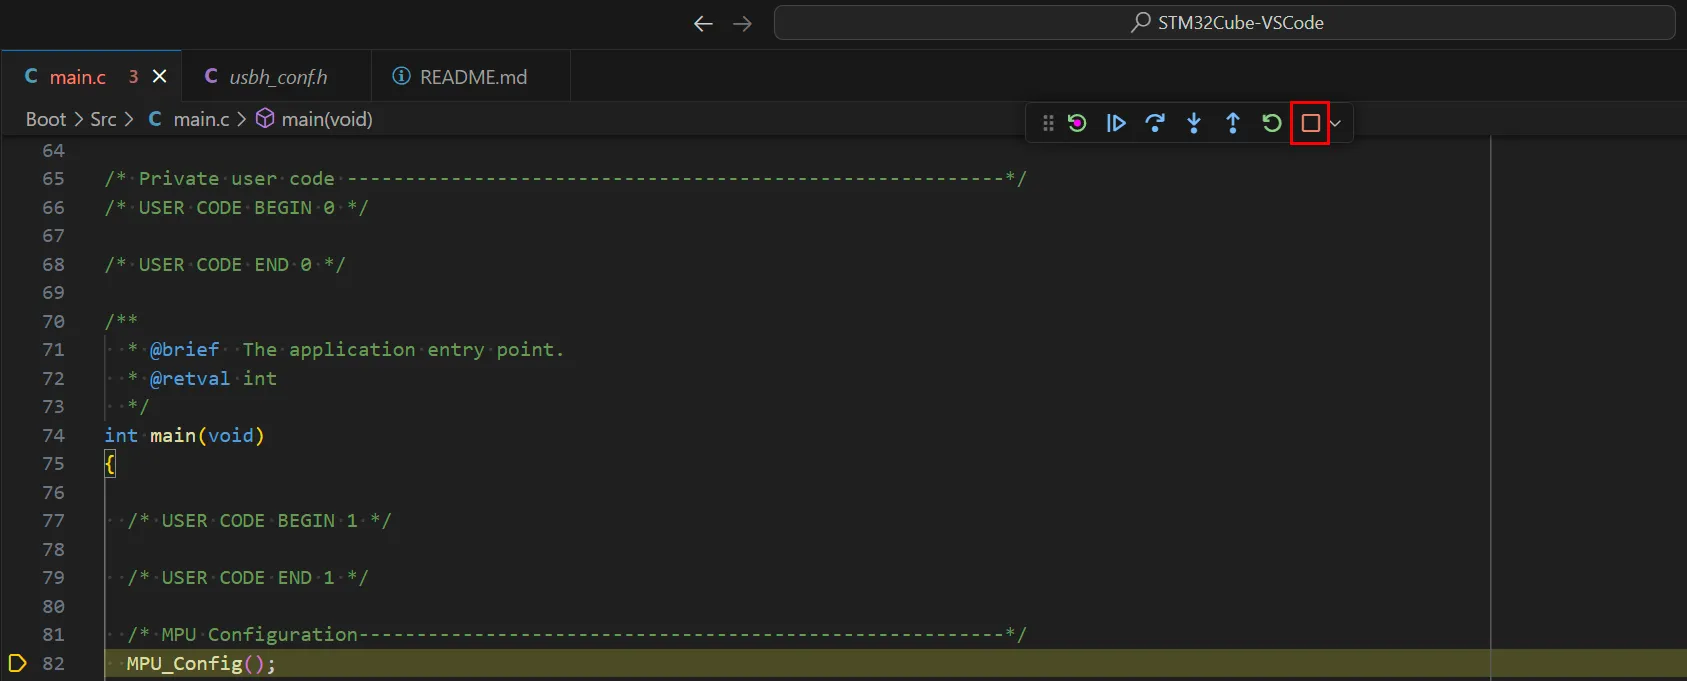Step into the MPU_Config function call

[x=1194, y=123]
